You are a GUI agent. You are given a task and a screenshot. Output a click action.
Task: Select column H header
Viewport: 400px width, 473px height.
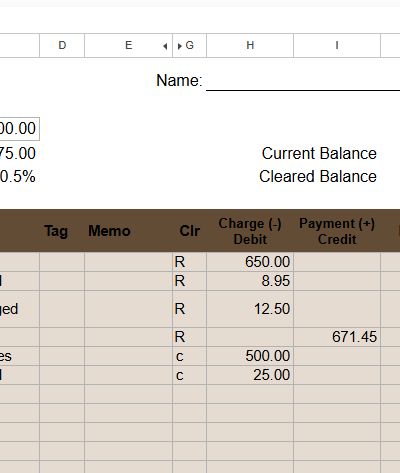[250, 45]
